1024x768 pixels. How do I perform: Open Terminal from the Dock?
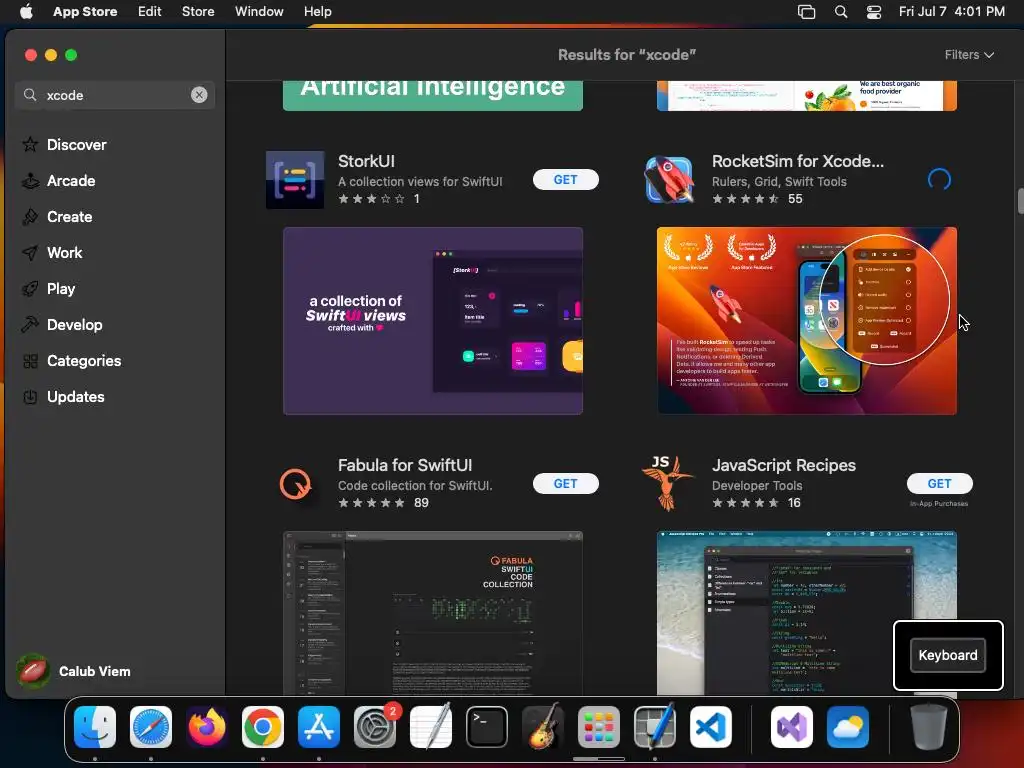[487, 727]
